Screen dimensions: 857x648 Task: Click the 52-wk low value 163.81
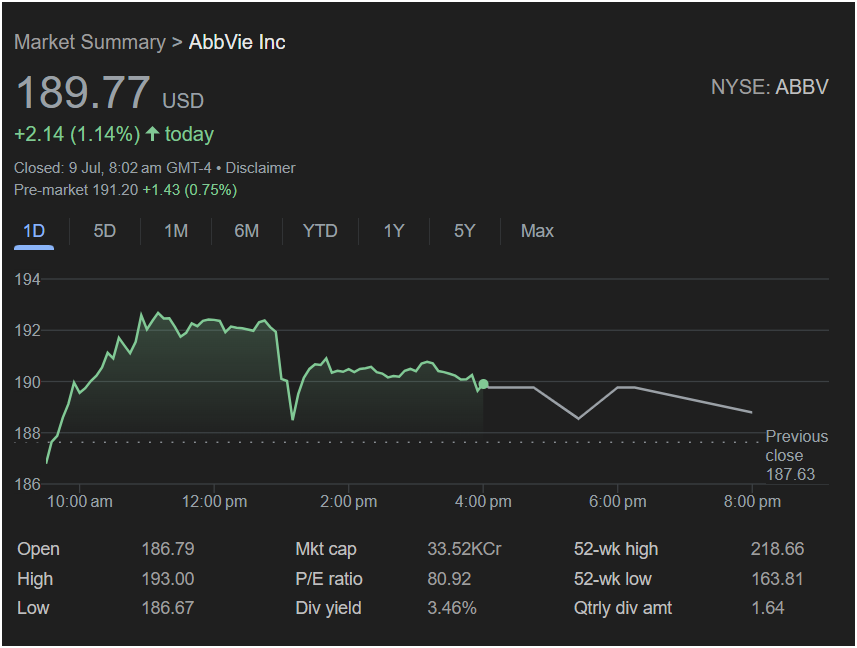[777, 579]
